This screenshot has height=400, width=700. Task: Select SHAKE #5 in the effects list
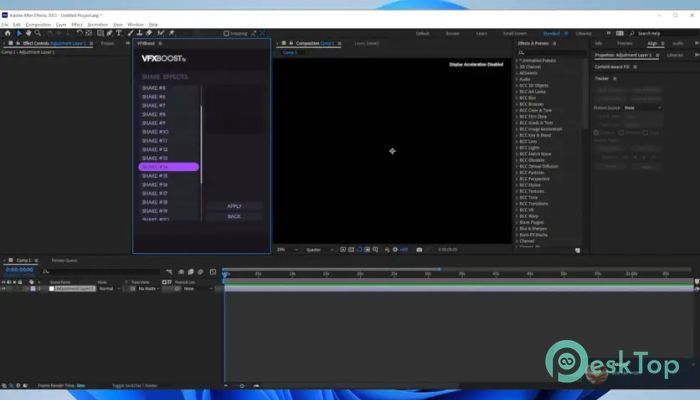pyautogui.click(x=168, y=88)
